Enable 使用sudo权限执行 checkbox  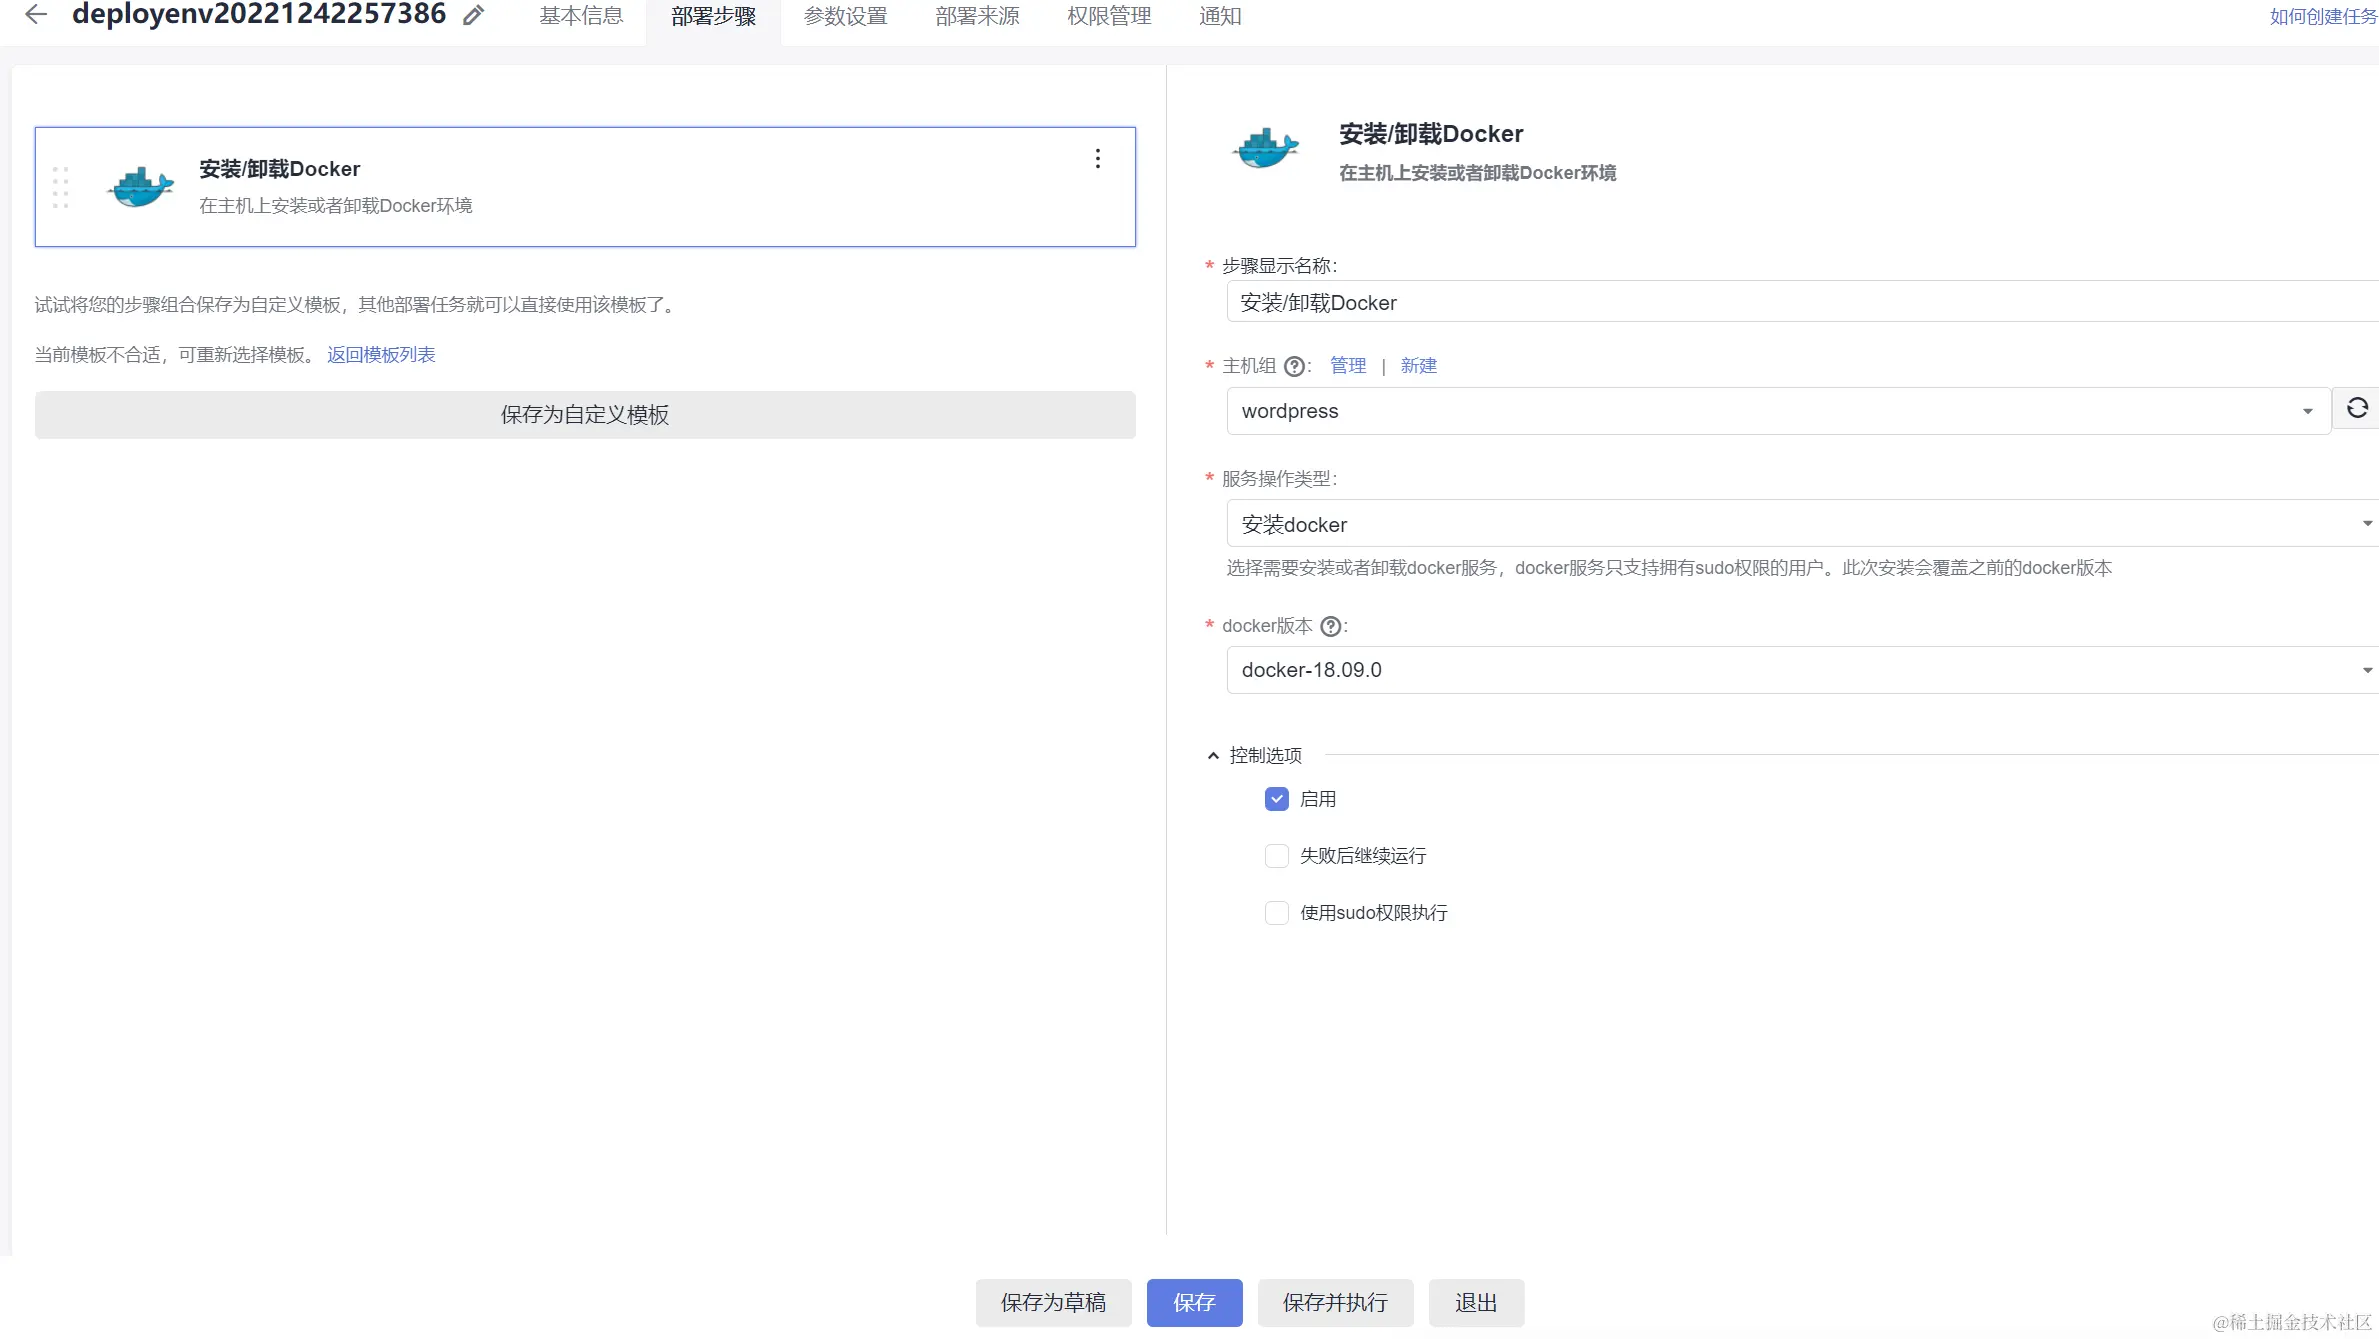tap(1276, 913)
